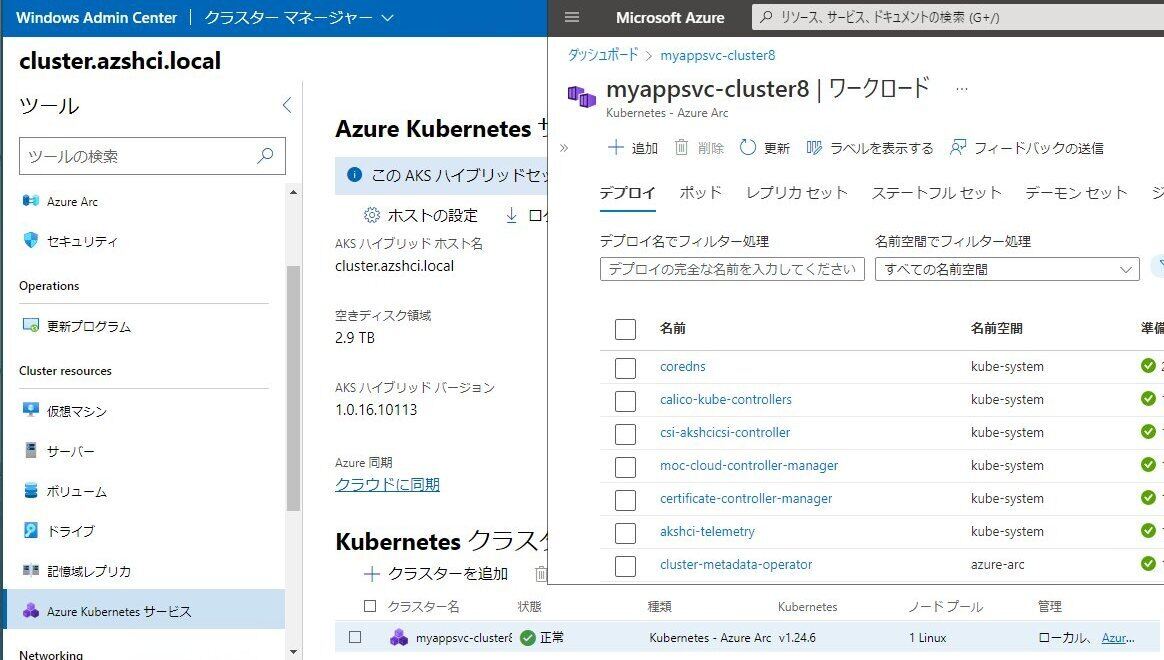Sort the deployments table by the 名前 column header
The width and height of the screenshot is (1164, 660).
pyautogui.click(x=673, y=328)
